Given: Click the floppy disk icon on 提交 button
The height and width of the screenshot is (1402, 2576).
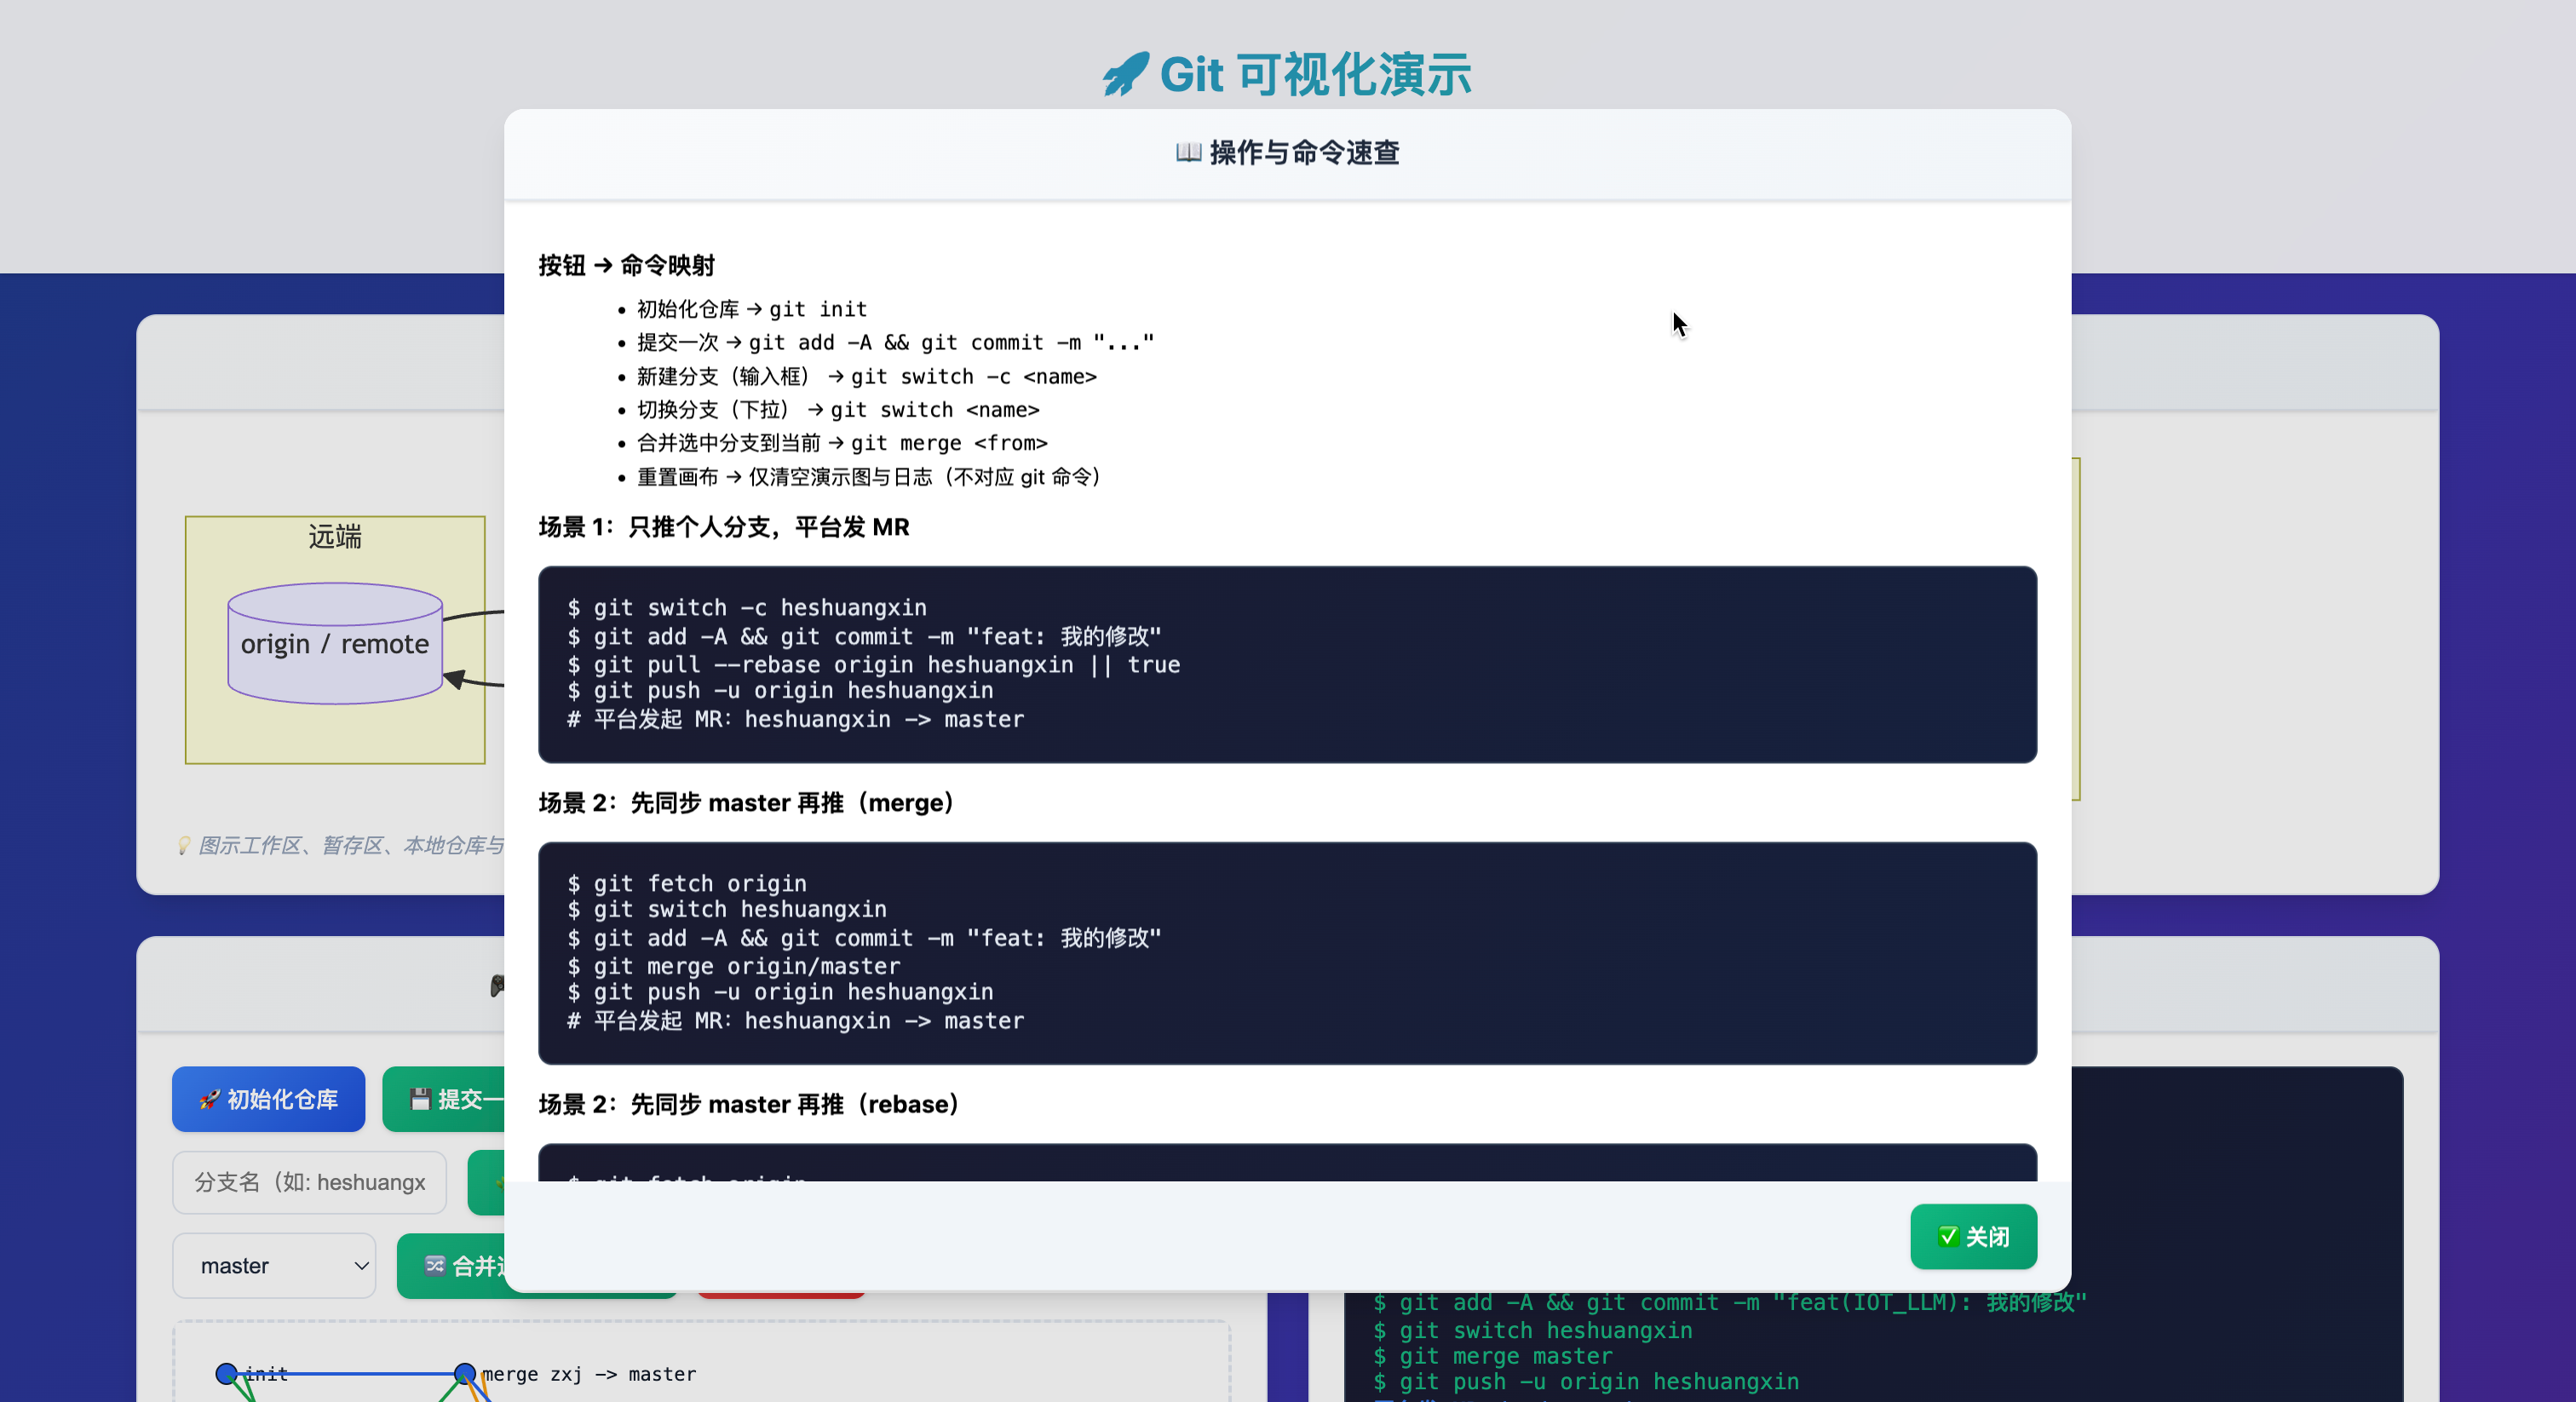Looking at the screenshot, I should pos(420,1099).
